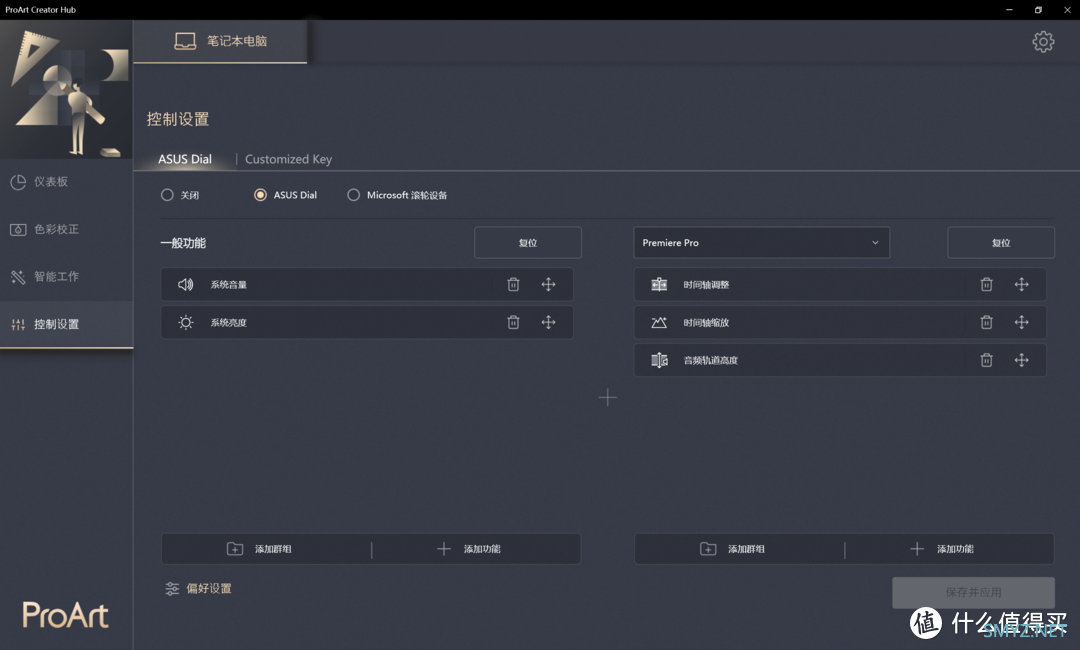Viewport: 1080px width, 650px height.
Task: Select the 关闭 radio option
Action: pyautogui.click(x=167, y=195)
